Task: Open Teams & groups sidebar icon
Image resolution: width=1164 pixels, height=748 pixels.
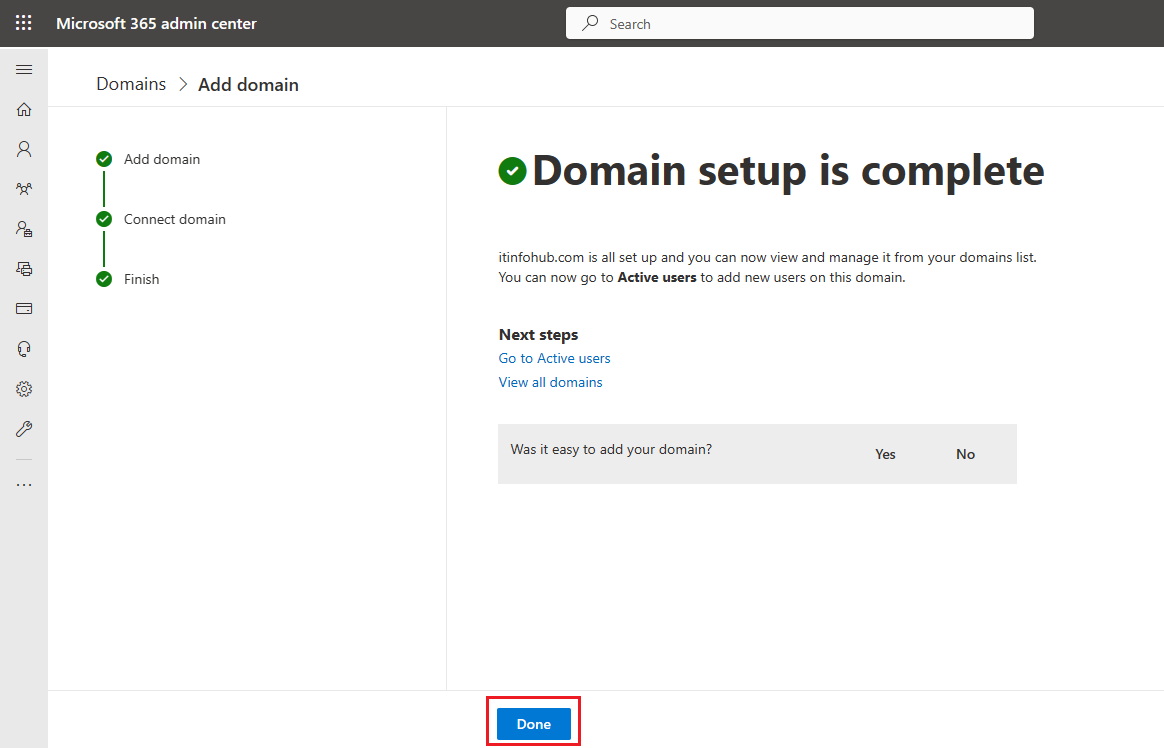Action: 24,189
